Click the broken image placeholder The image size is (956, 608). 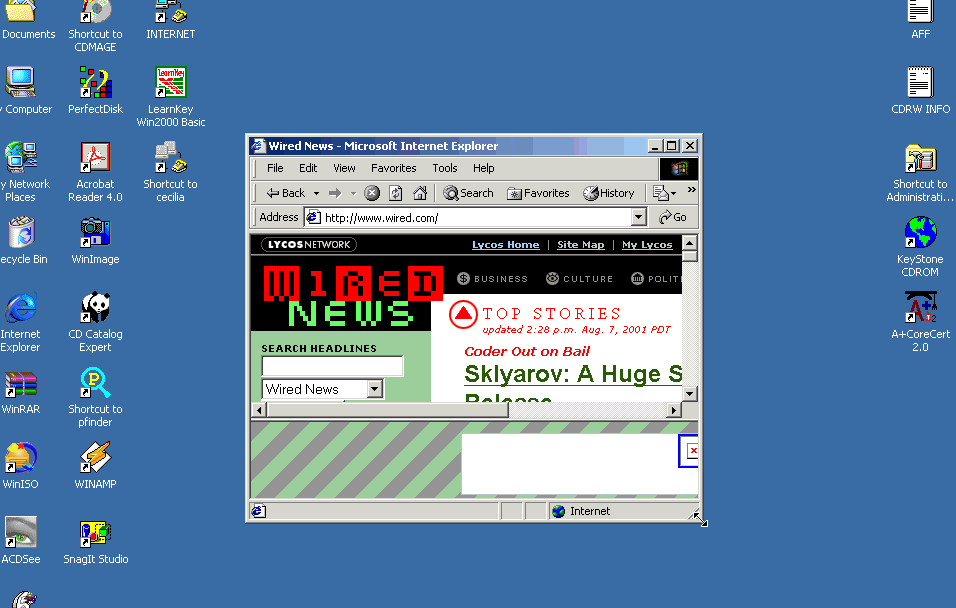[689, 451]
